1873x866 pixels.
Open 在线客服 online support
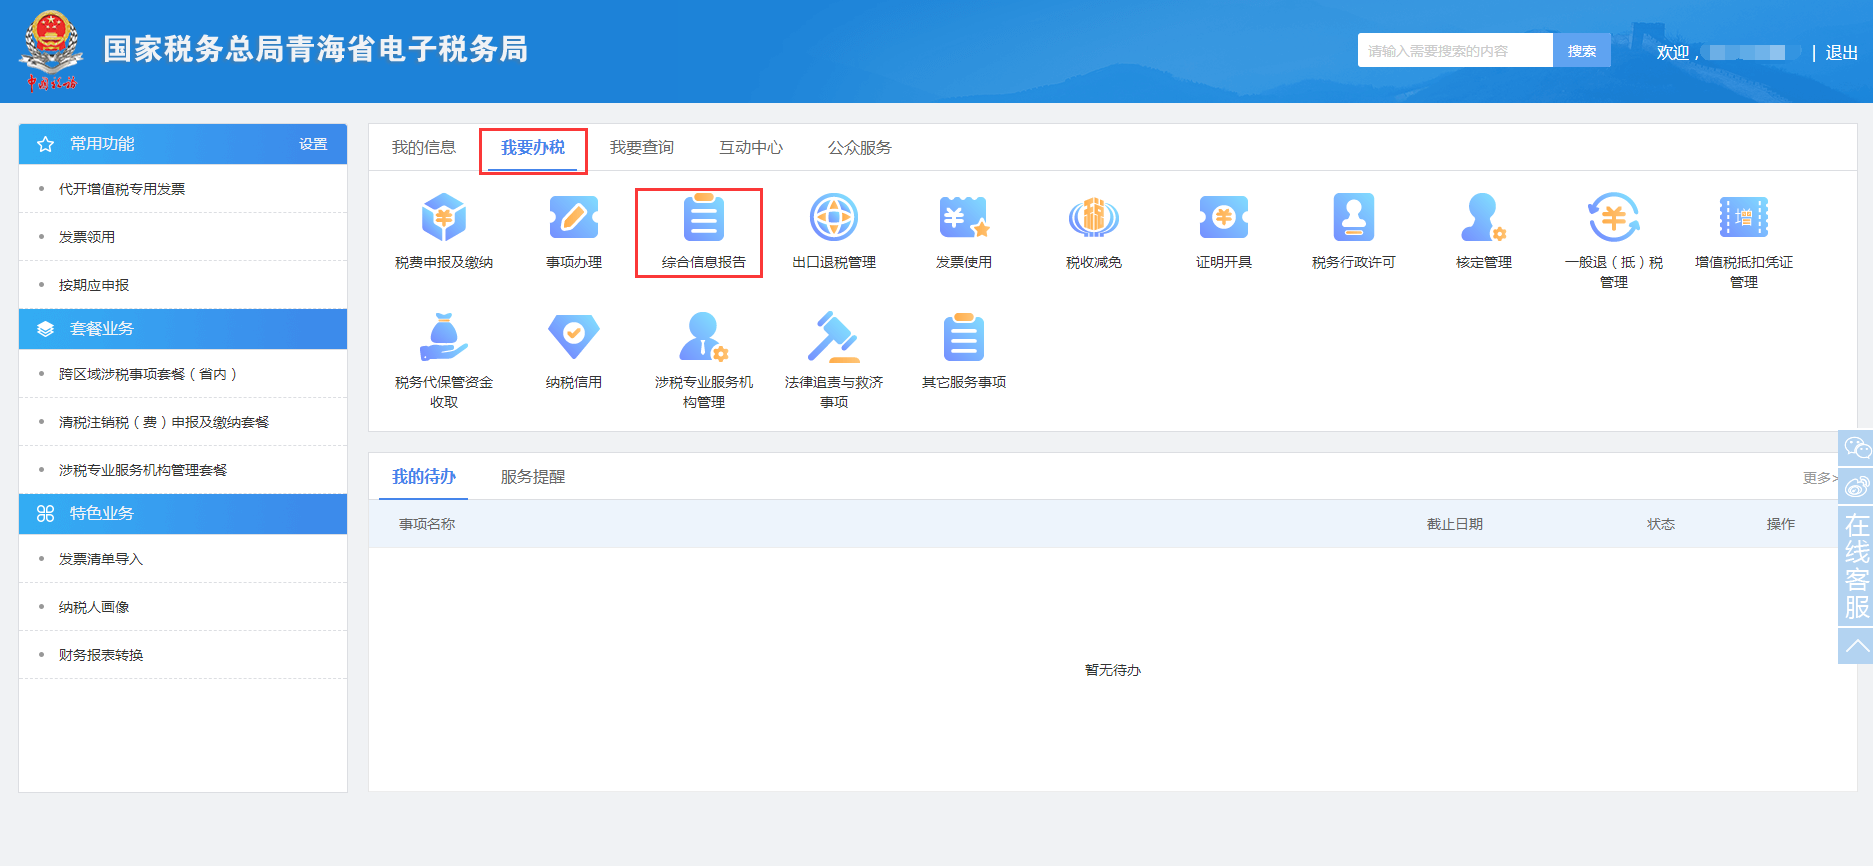click(x=1857, y=567)
